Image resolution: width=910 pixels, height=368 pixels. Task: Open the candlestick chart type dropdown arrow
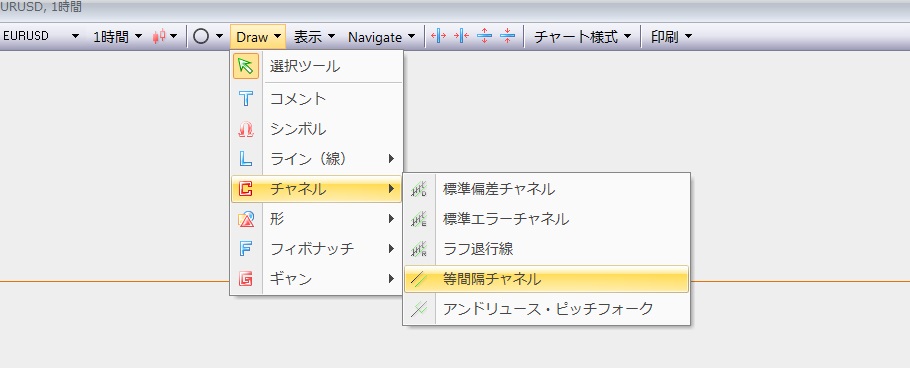[173, 37]
